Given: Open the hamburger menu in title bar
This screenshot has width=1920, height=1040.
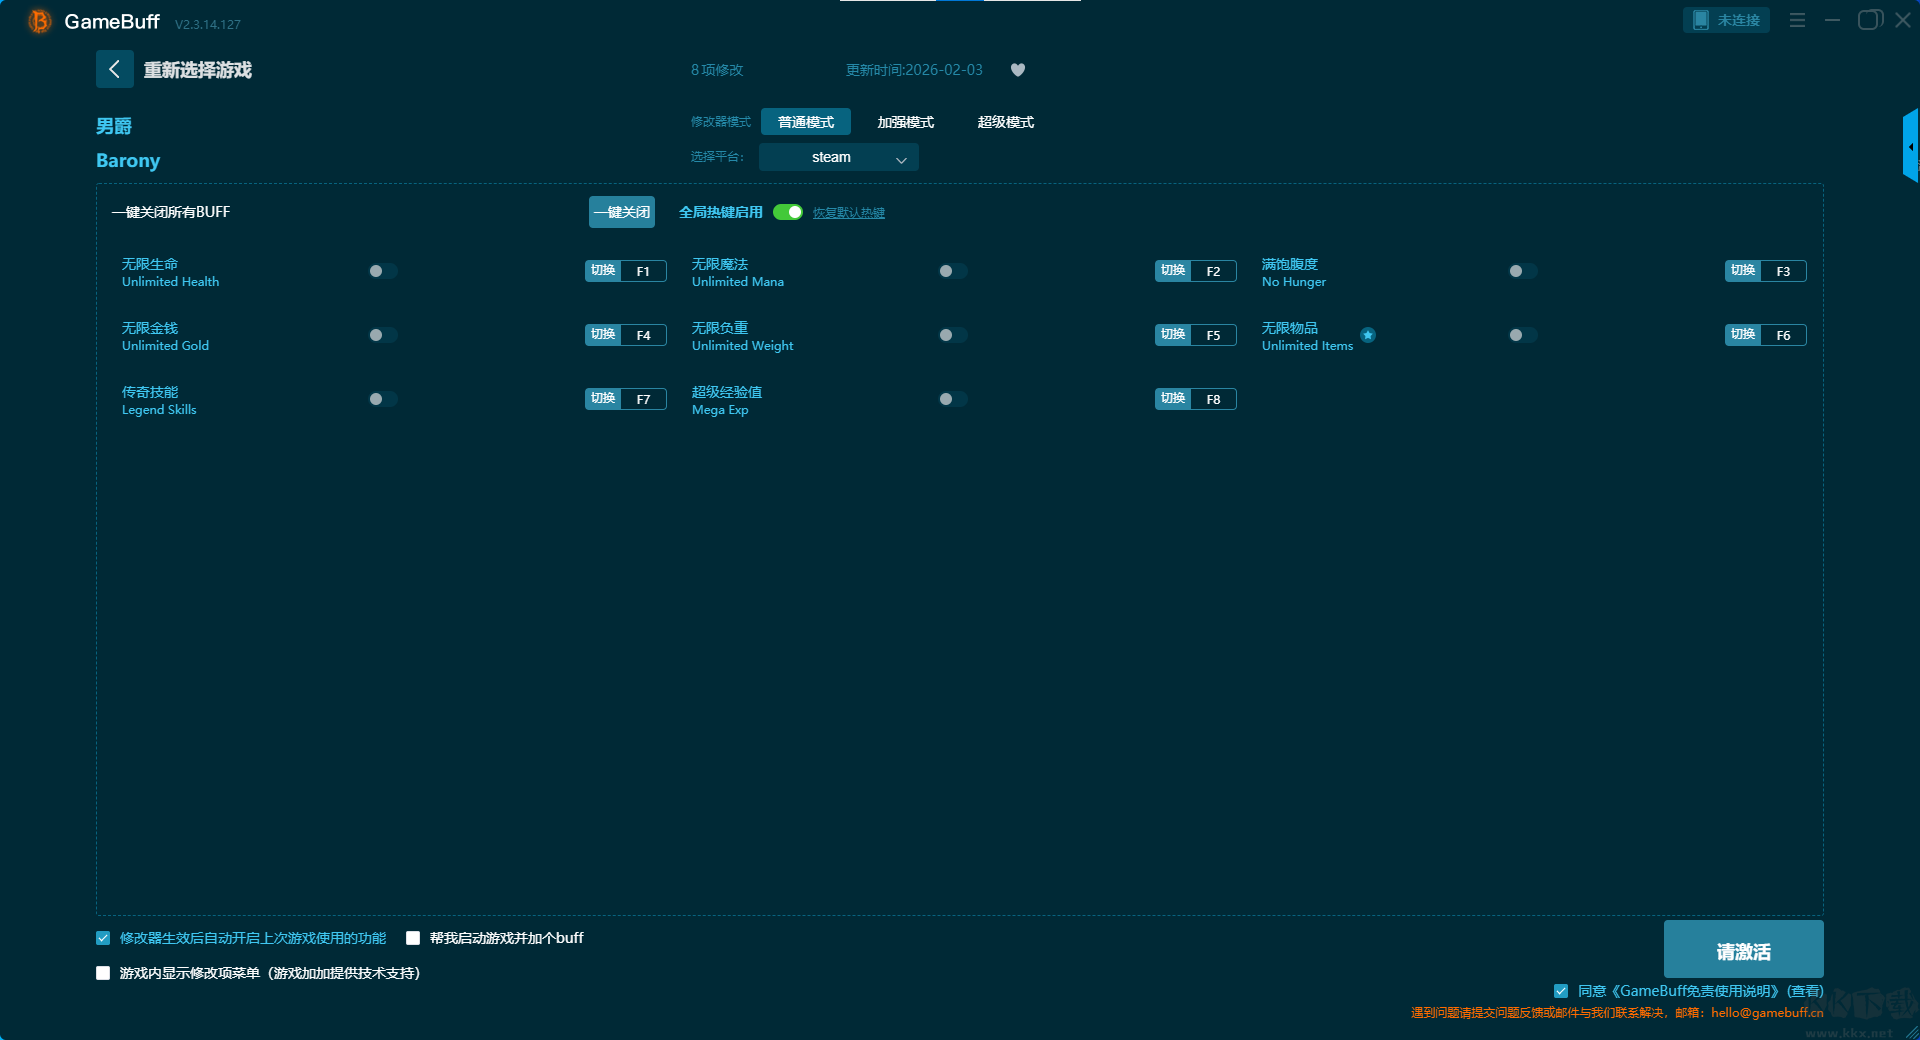Looking at the screenshot, I should coord(1797,20).
